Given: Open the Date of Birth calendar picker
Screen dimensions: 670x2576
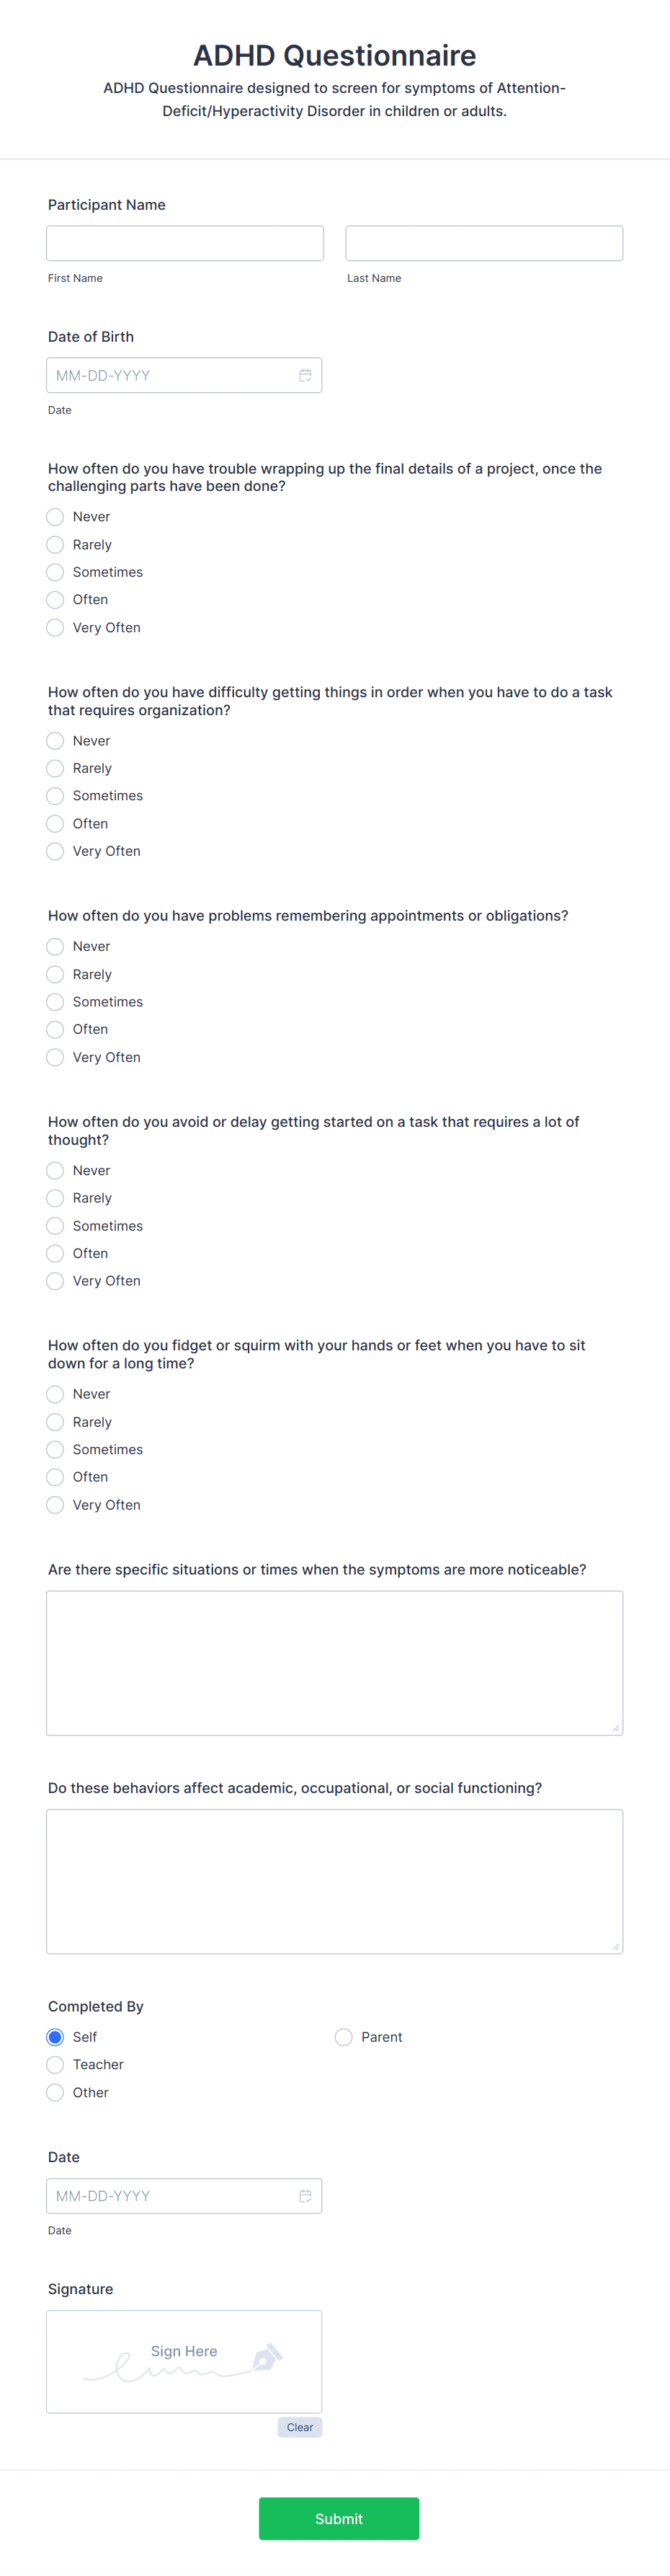Looking at the screenshot, I should pyautogui.click(x=306, y=374).
